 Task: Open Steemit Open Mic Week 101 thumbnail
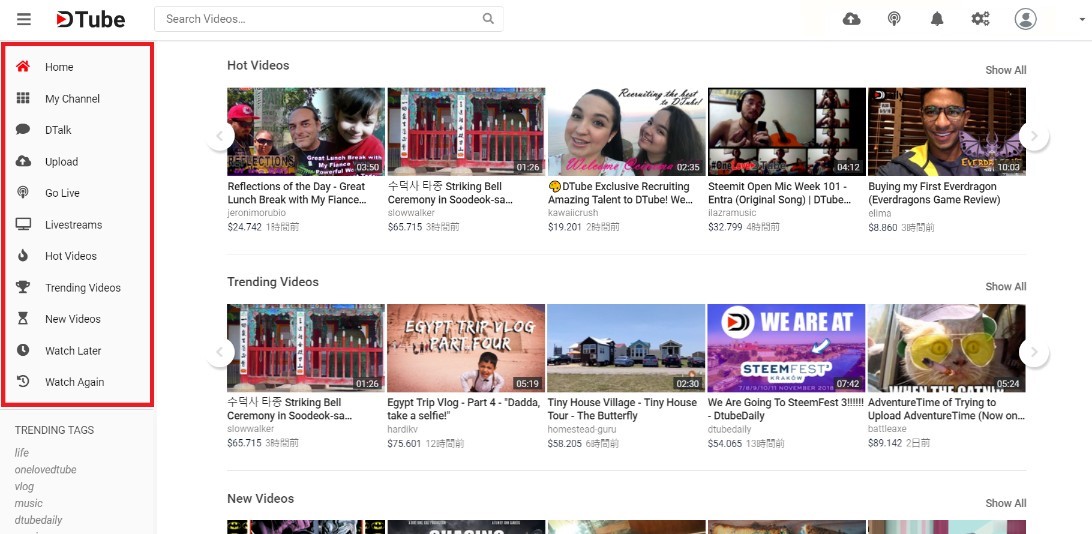[x=786, y=132]
